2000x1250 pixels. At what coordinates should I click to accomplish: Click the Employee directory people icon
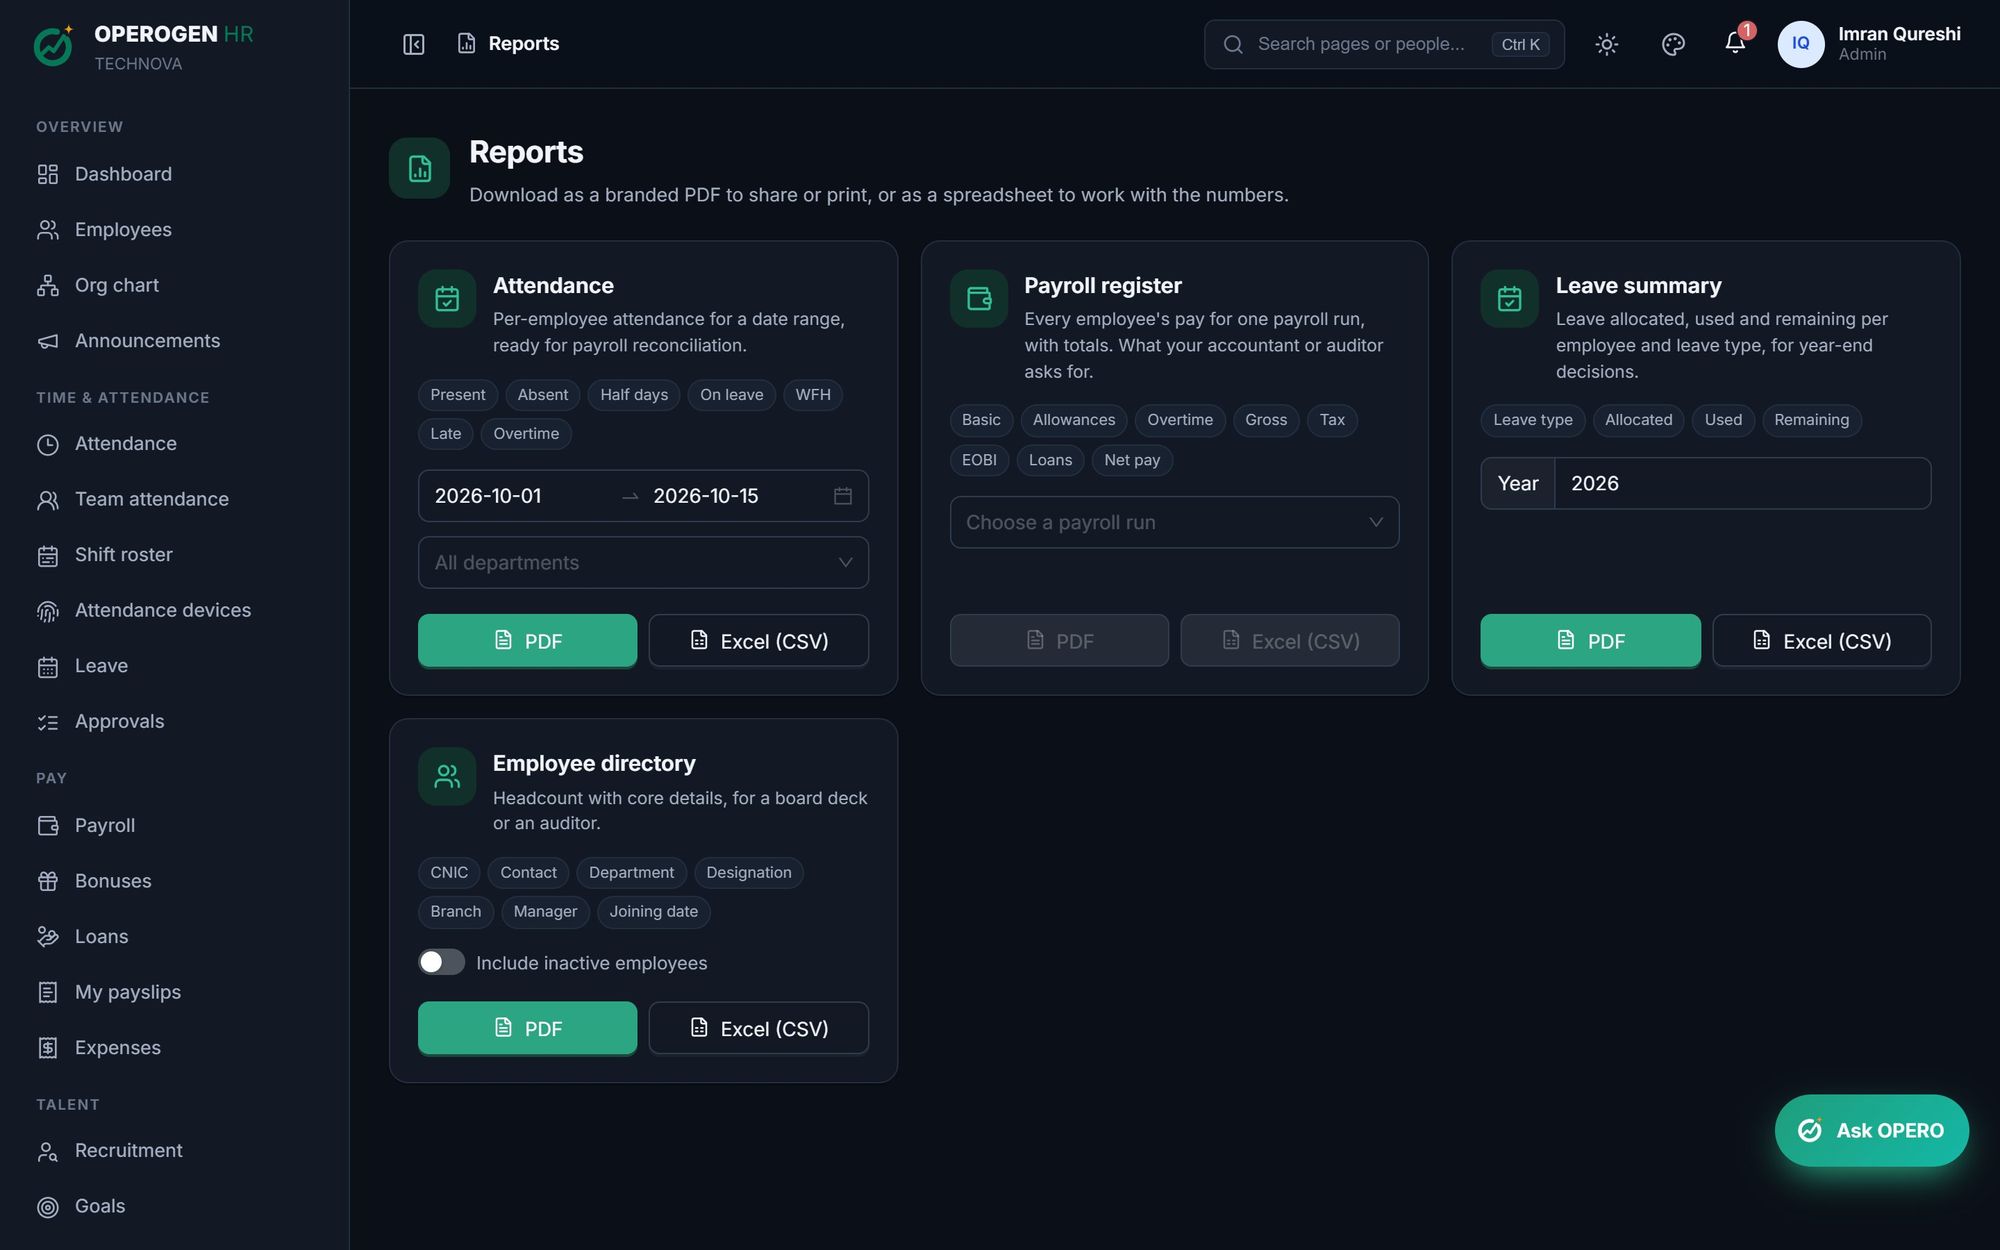447,776
